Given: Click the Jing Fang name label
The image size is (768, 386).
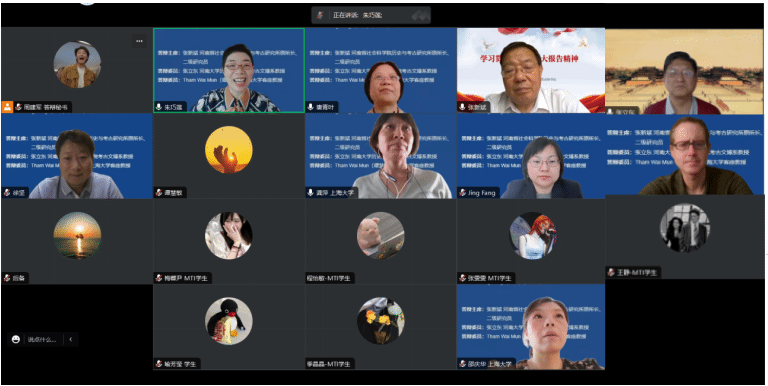Looking at the screenshot, I should [481, 193].
